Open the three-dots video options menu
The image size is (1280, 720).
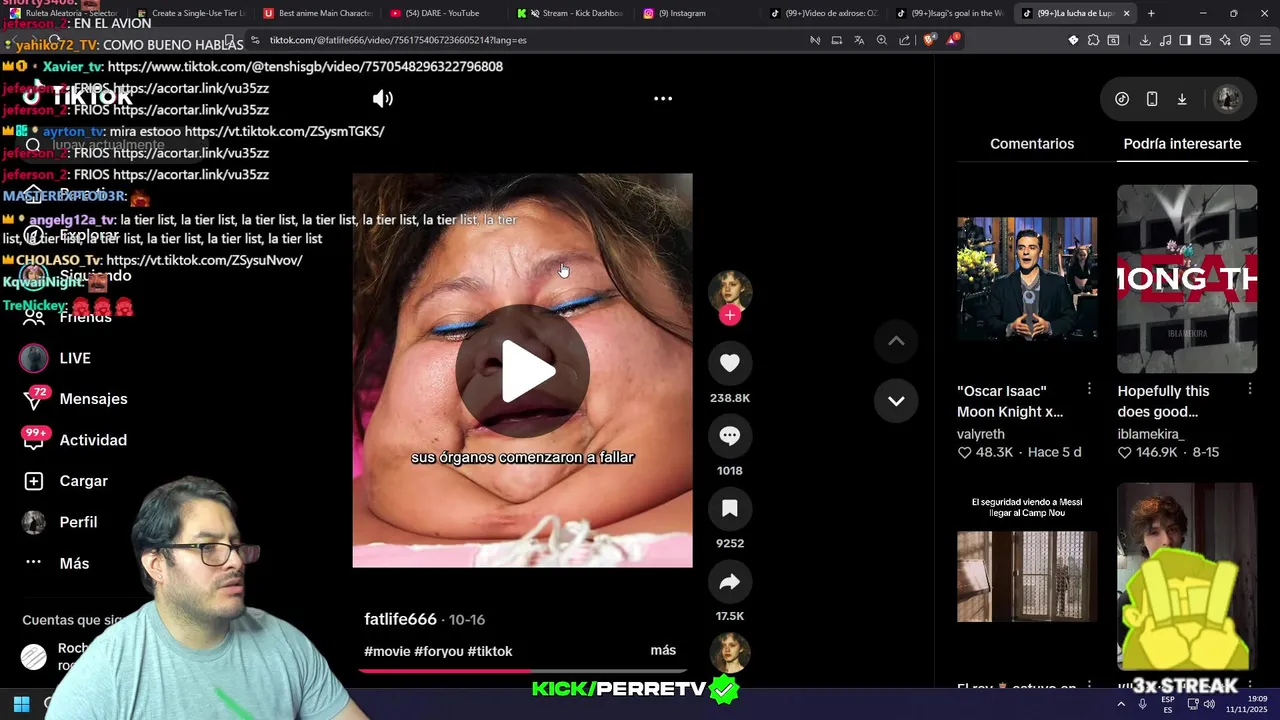[663, 99]
